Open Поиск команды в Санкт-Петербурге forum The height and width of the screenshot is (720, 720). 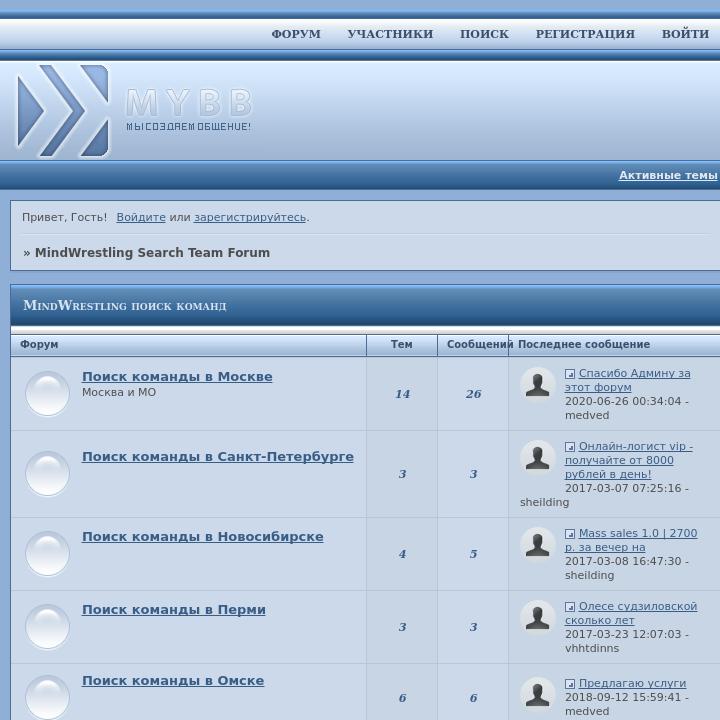click(218, 457)
